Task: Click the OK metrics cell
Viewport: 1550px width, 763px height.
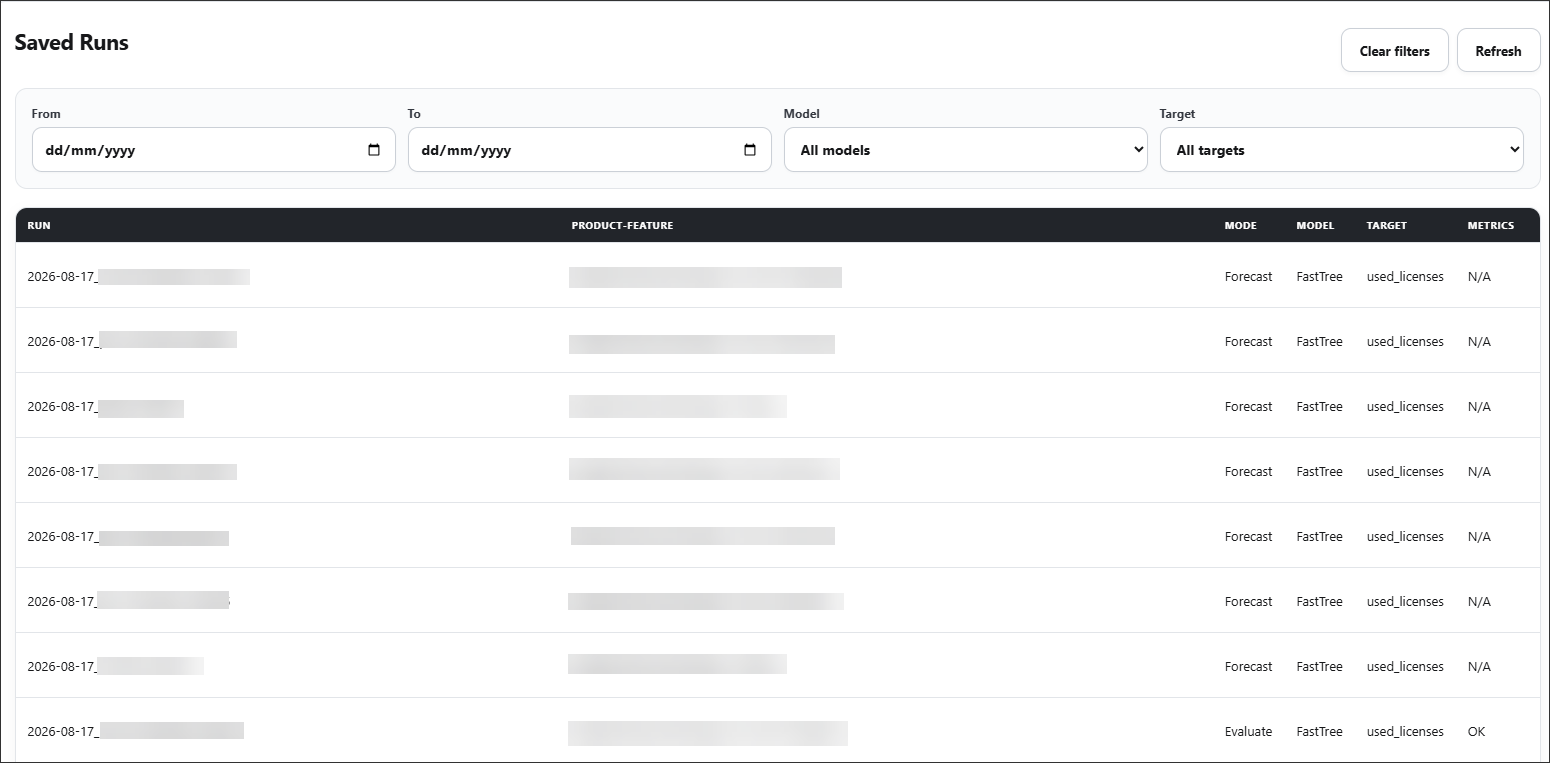Action: (x=1476, y=732)
